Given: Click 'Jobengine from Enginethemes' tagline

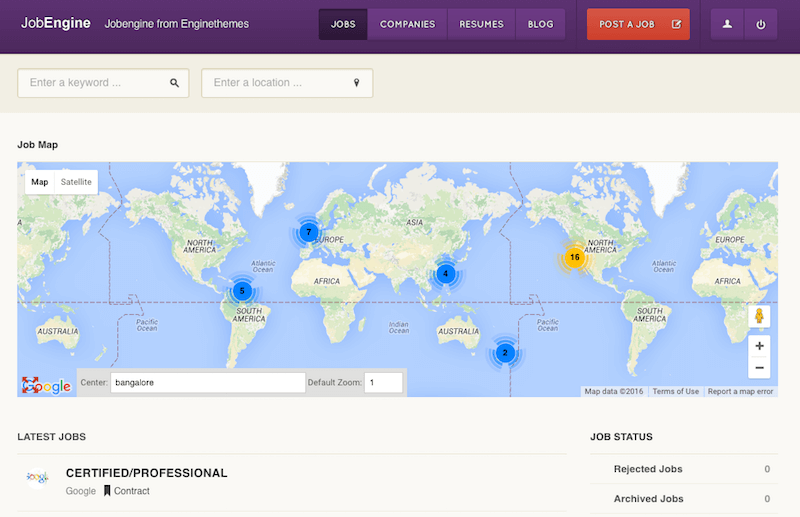Looking at the screenshot, I should point(177,24).
